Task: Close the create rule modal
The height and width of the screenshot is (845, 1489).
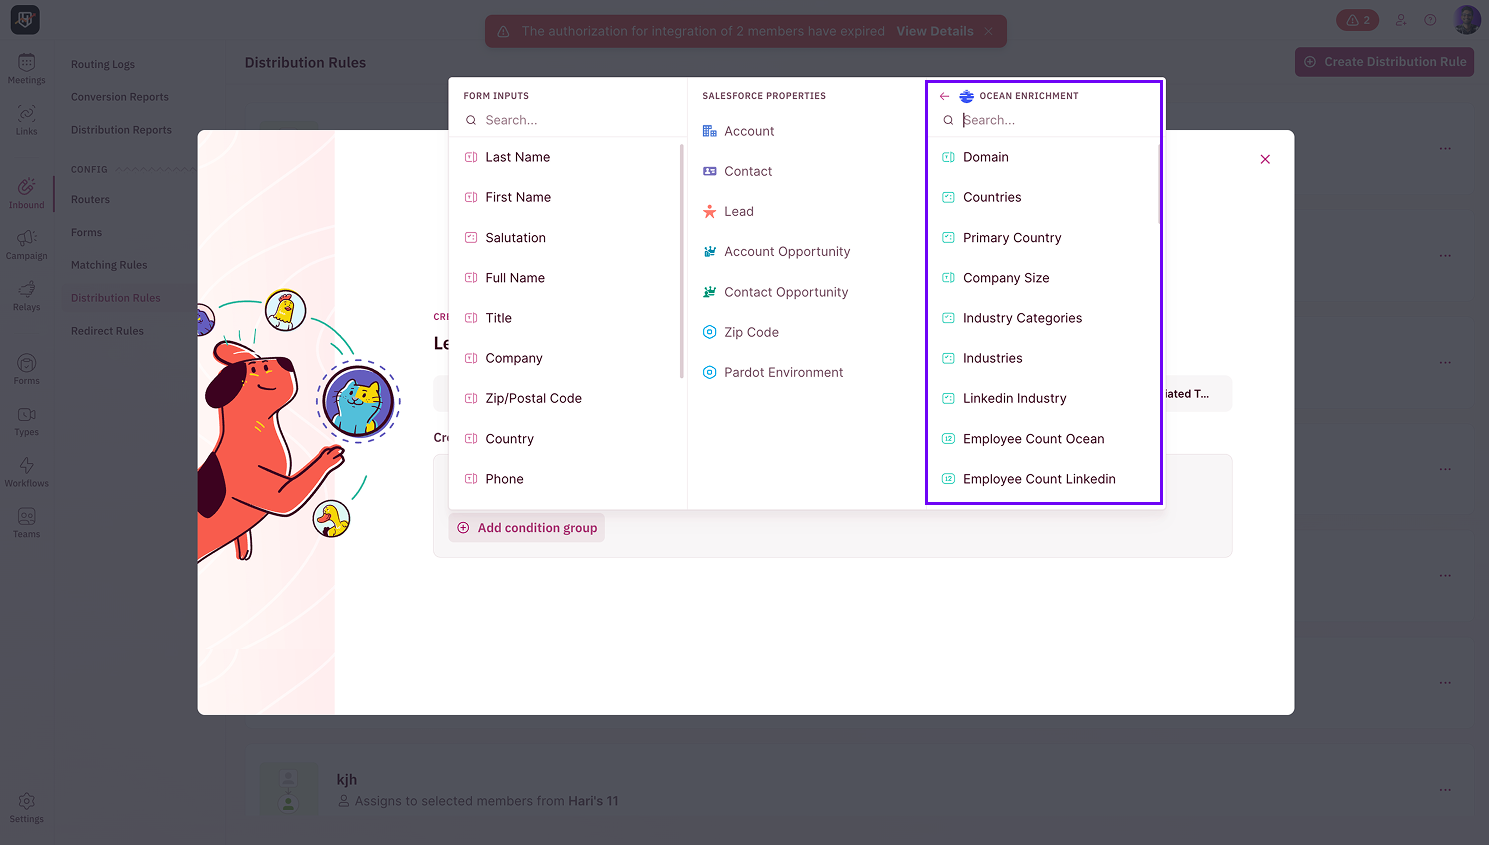Action: [x=1265, y=159]
